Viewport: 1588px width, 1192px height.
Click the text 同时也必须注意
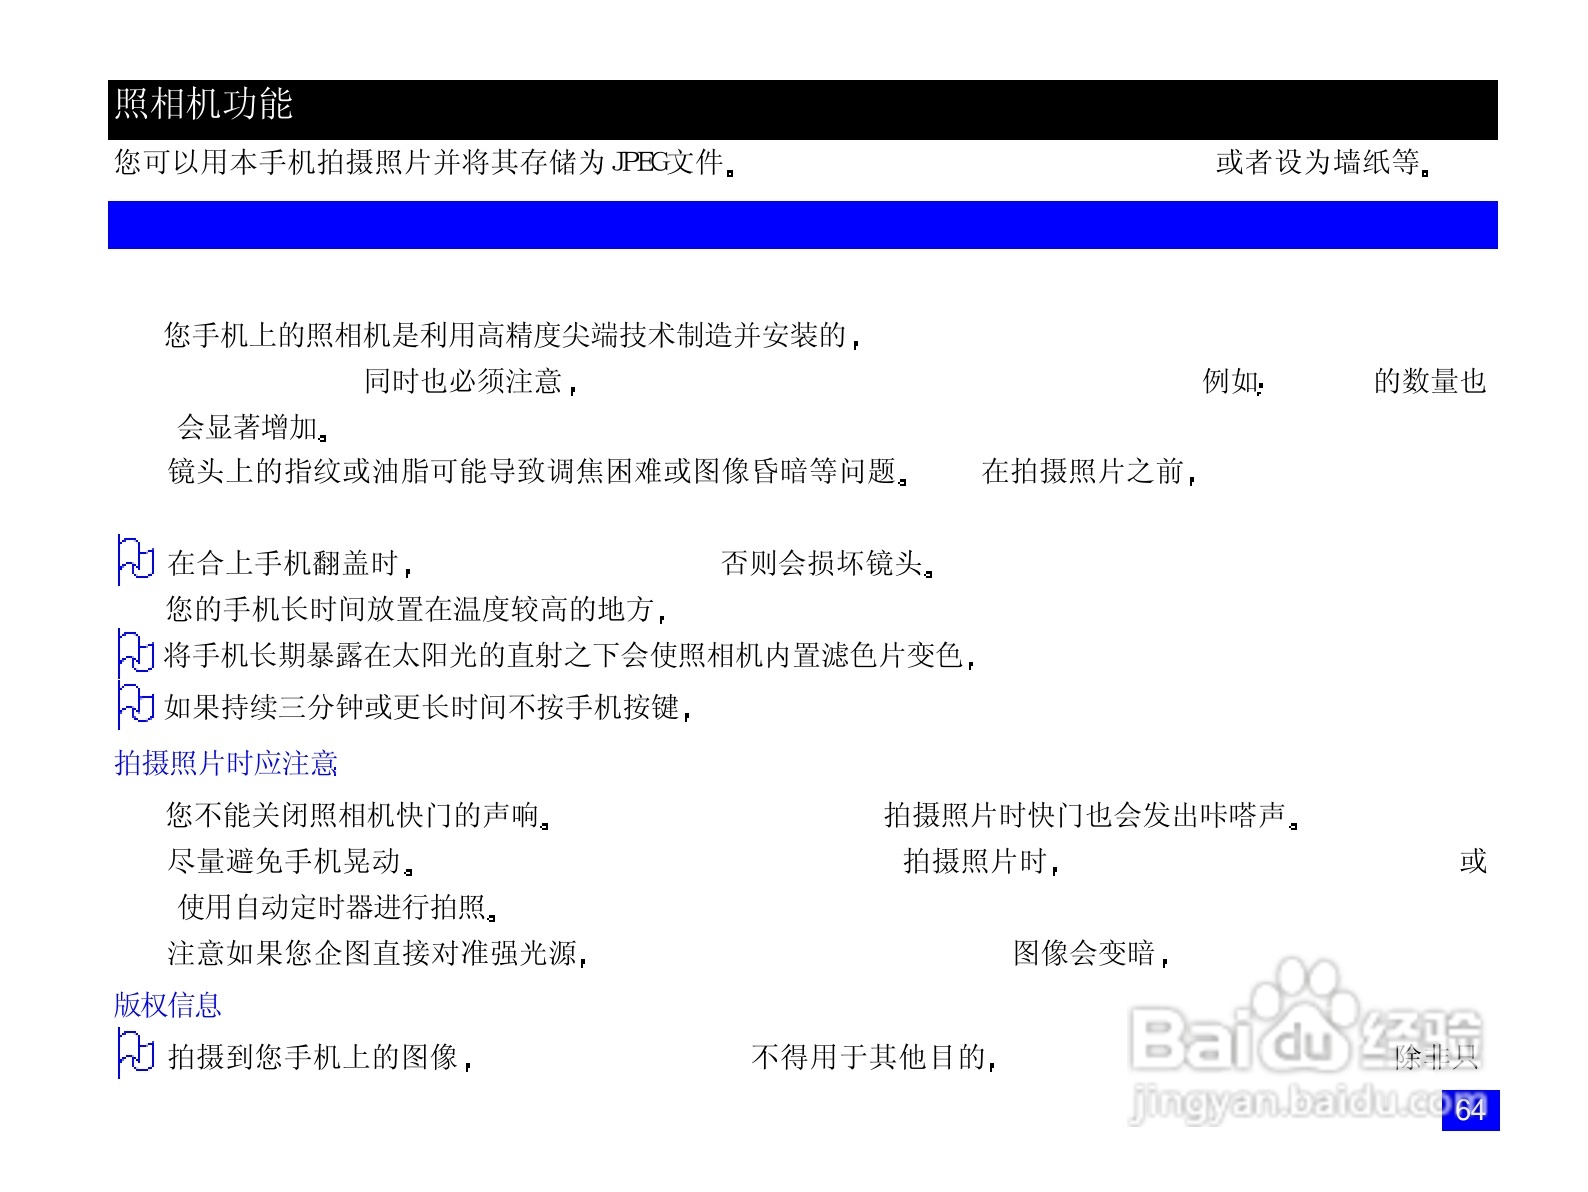[x=470, y=381]
